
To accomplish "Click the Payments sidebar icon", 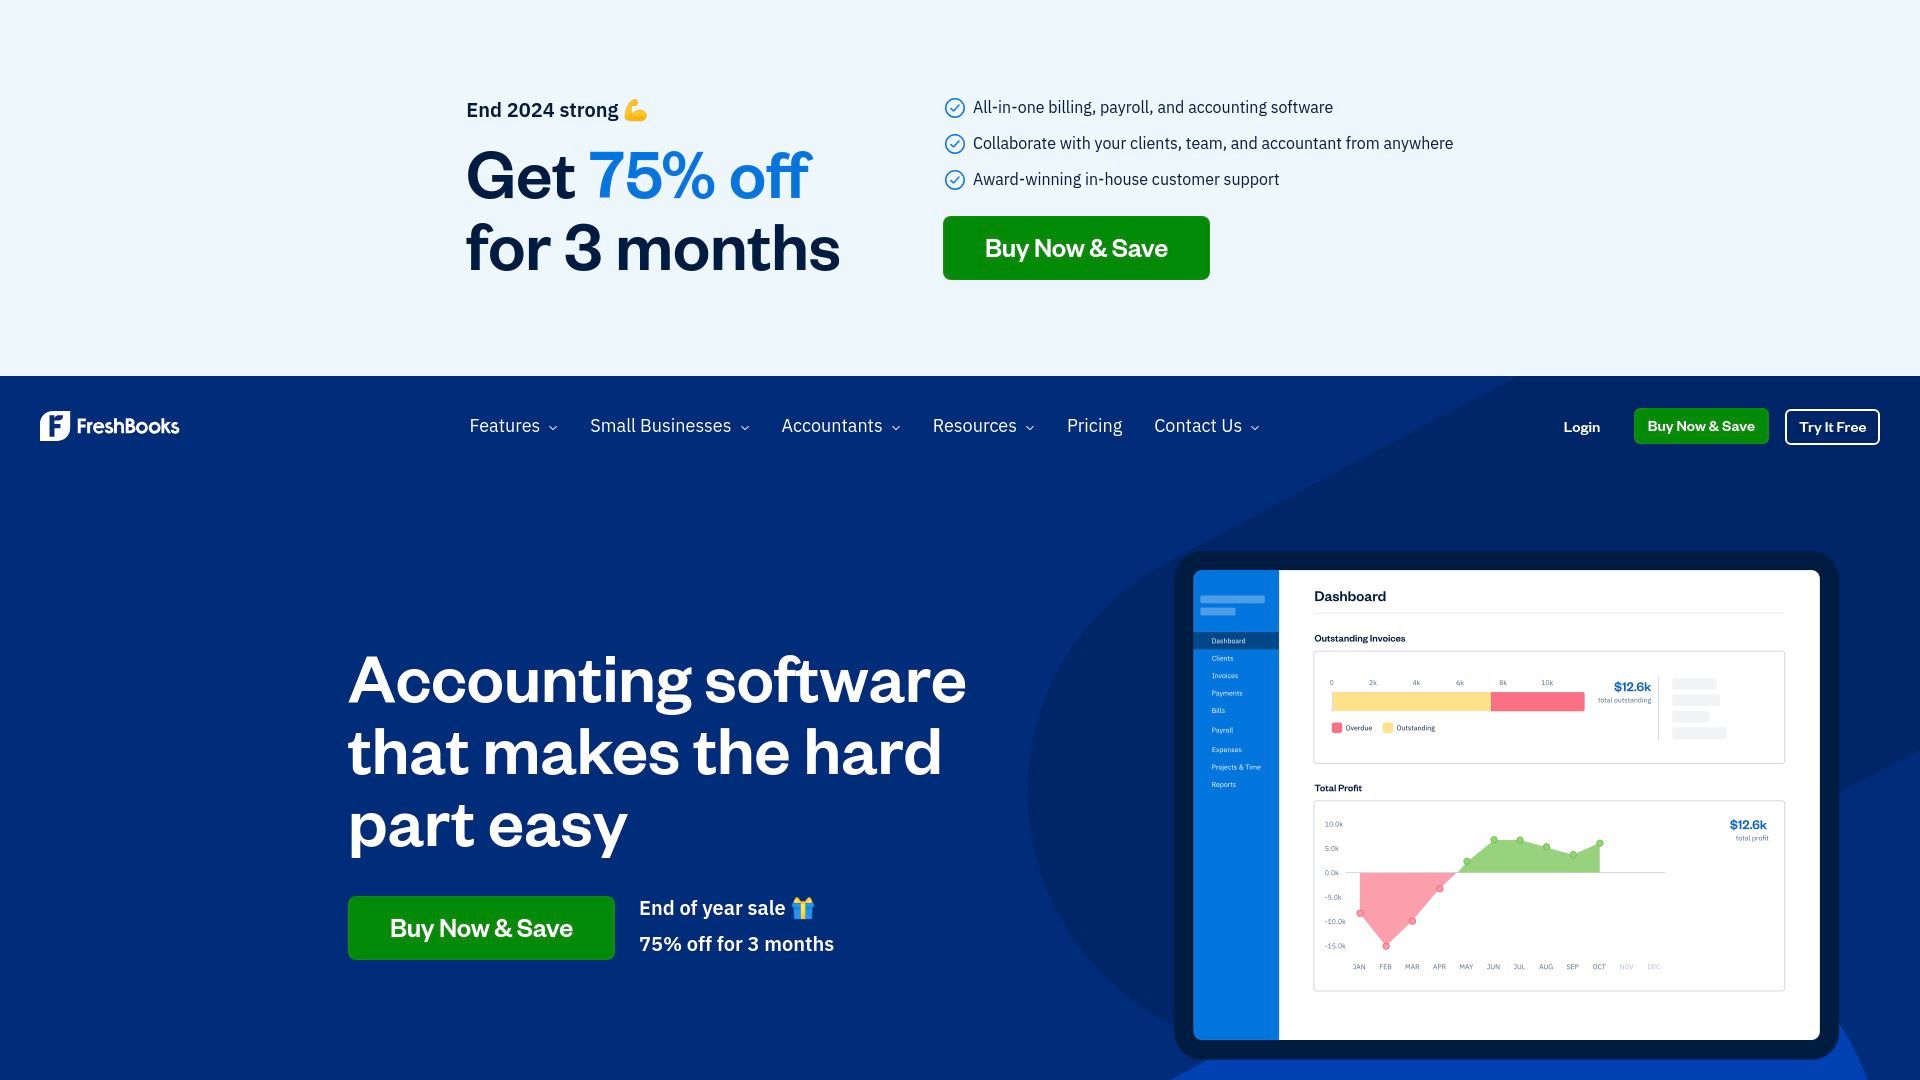I will (x=1224, y=692).
